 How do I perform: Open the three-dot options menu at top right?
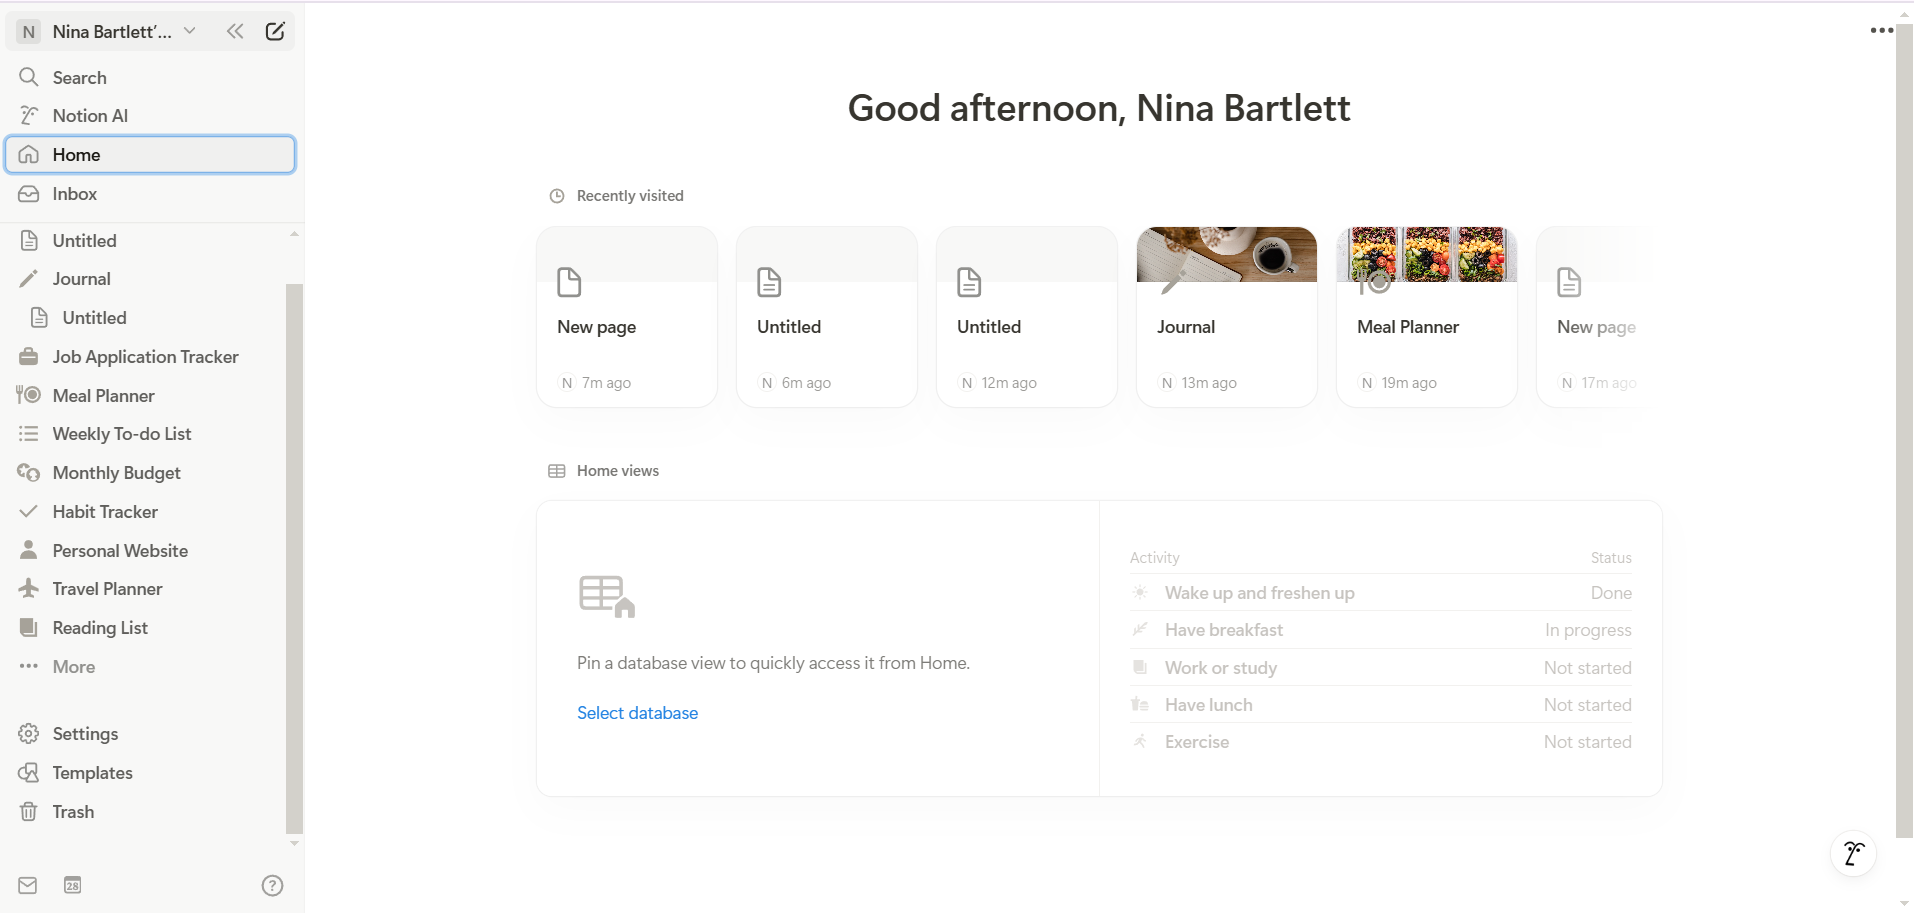coord(1881,30)
